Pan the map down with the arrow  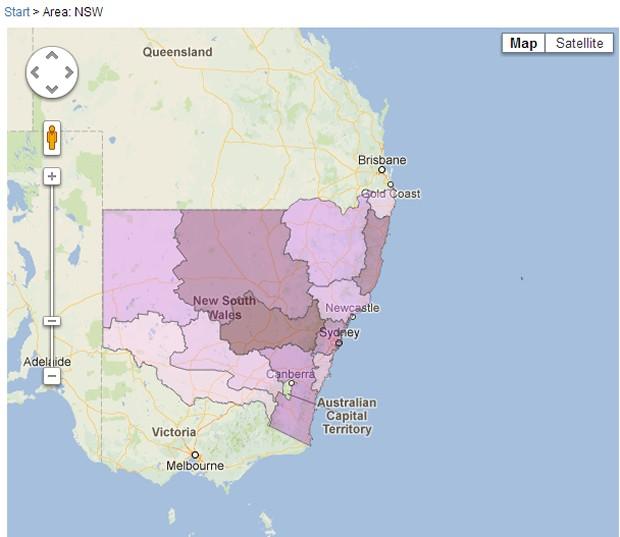(52, 89)
